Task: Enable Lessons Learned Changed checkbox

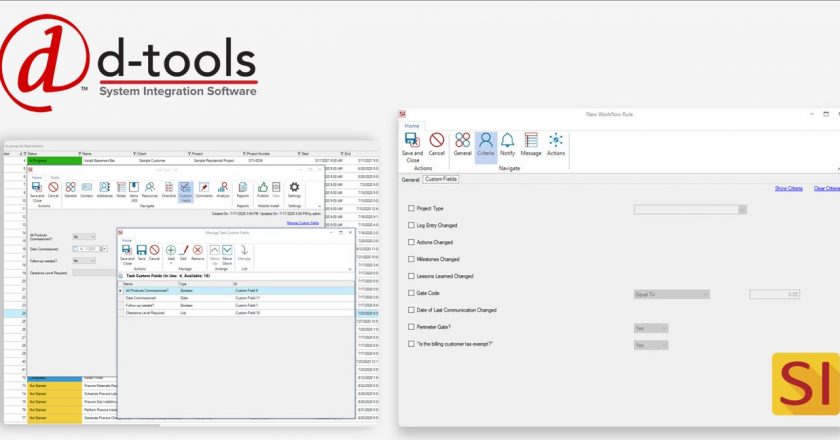Action: pos(411,276)
